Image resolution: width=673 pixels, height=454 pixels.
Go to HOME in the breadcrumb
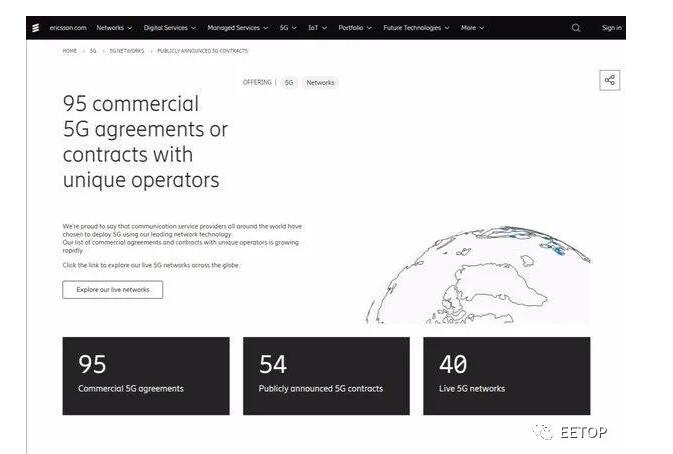point(70,50)
